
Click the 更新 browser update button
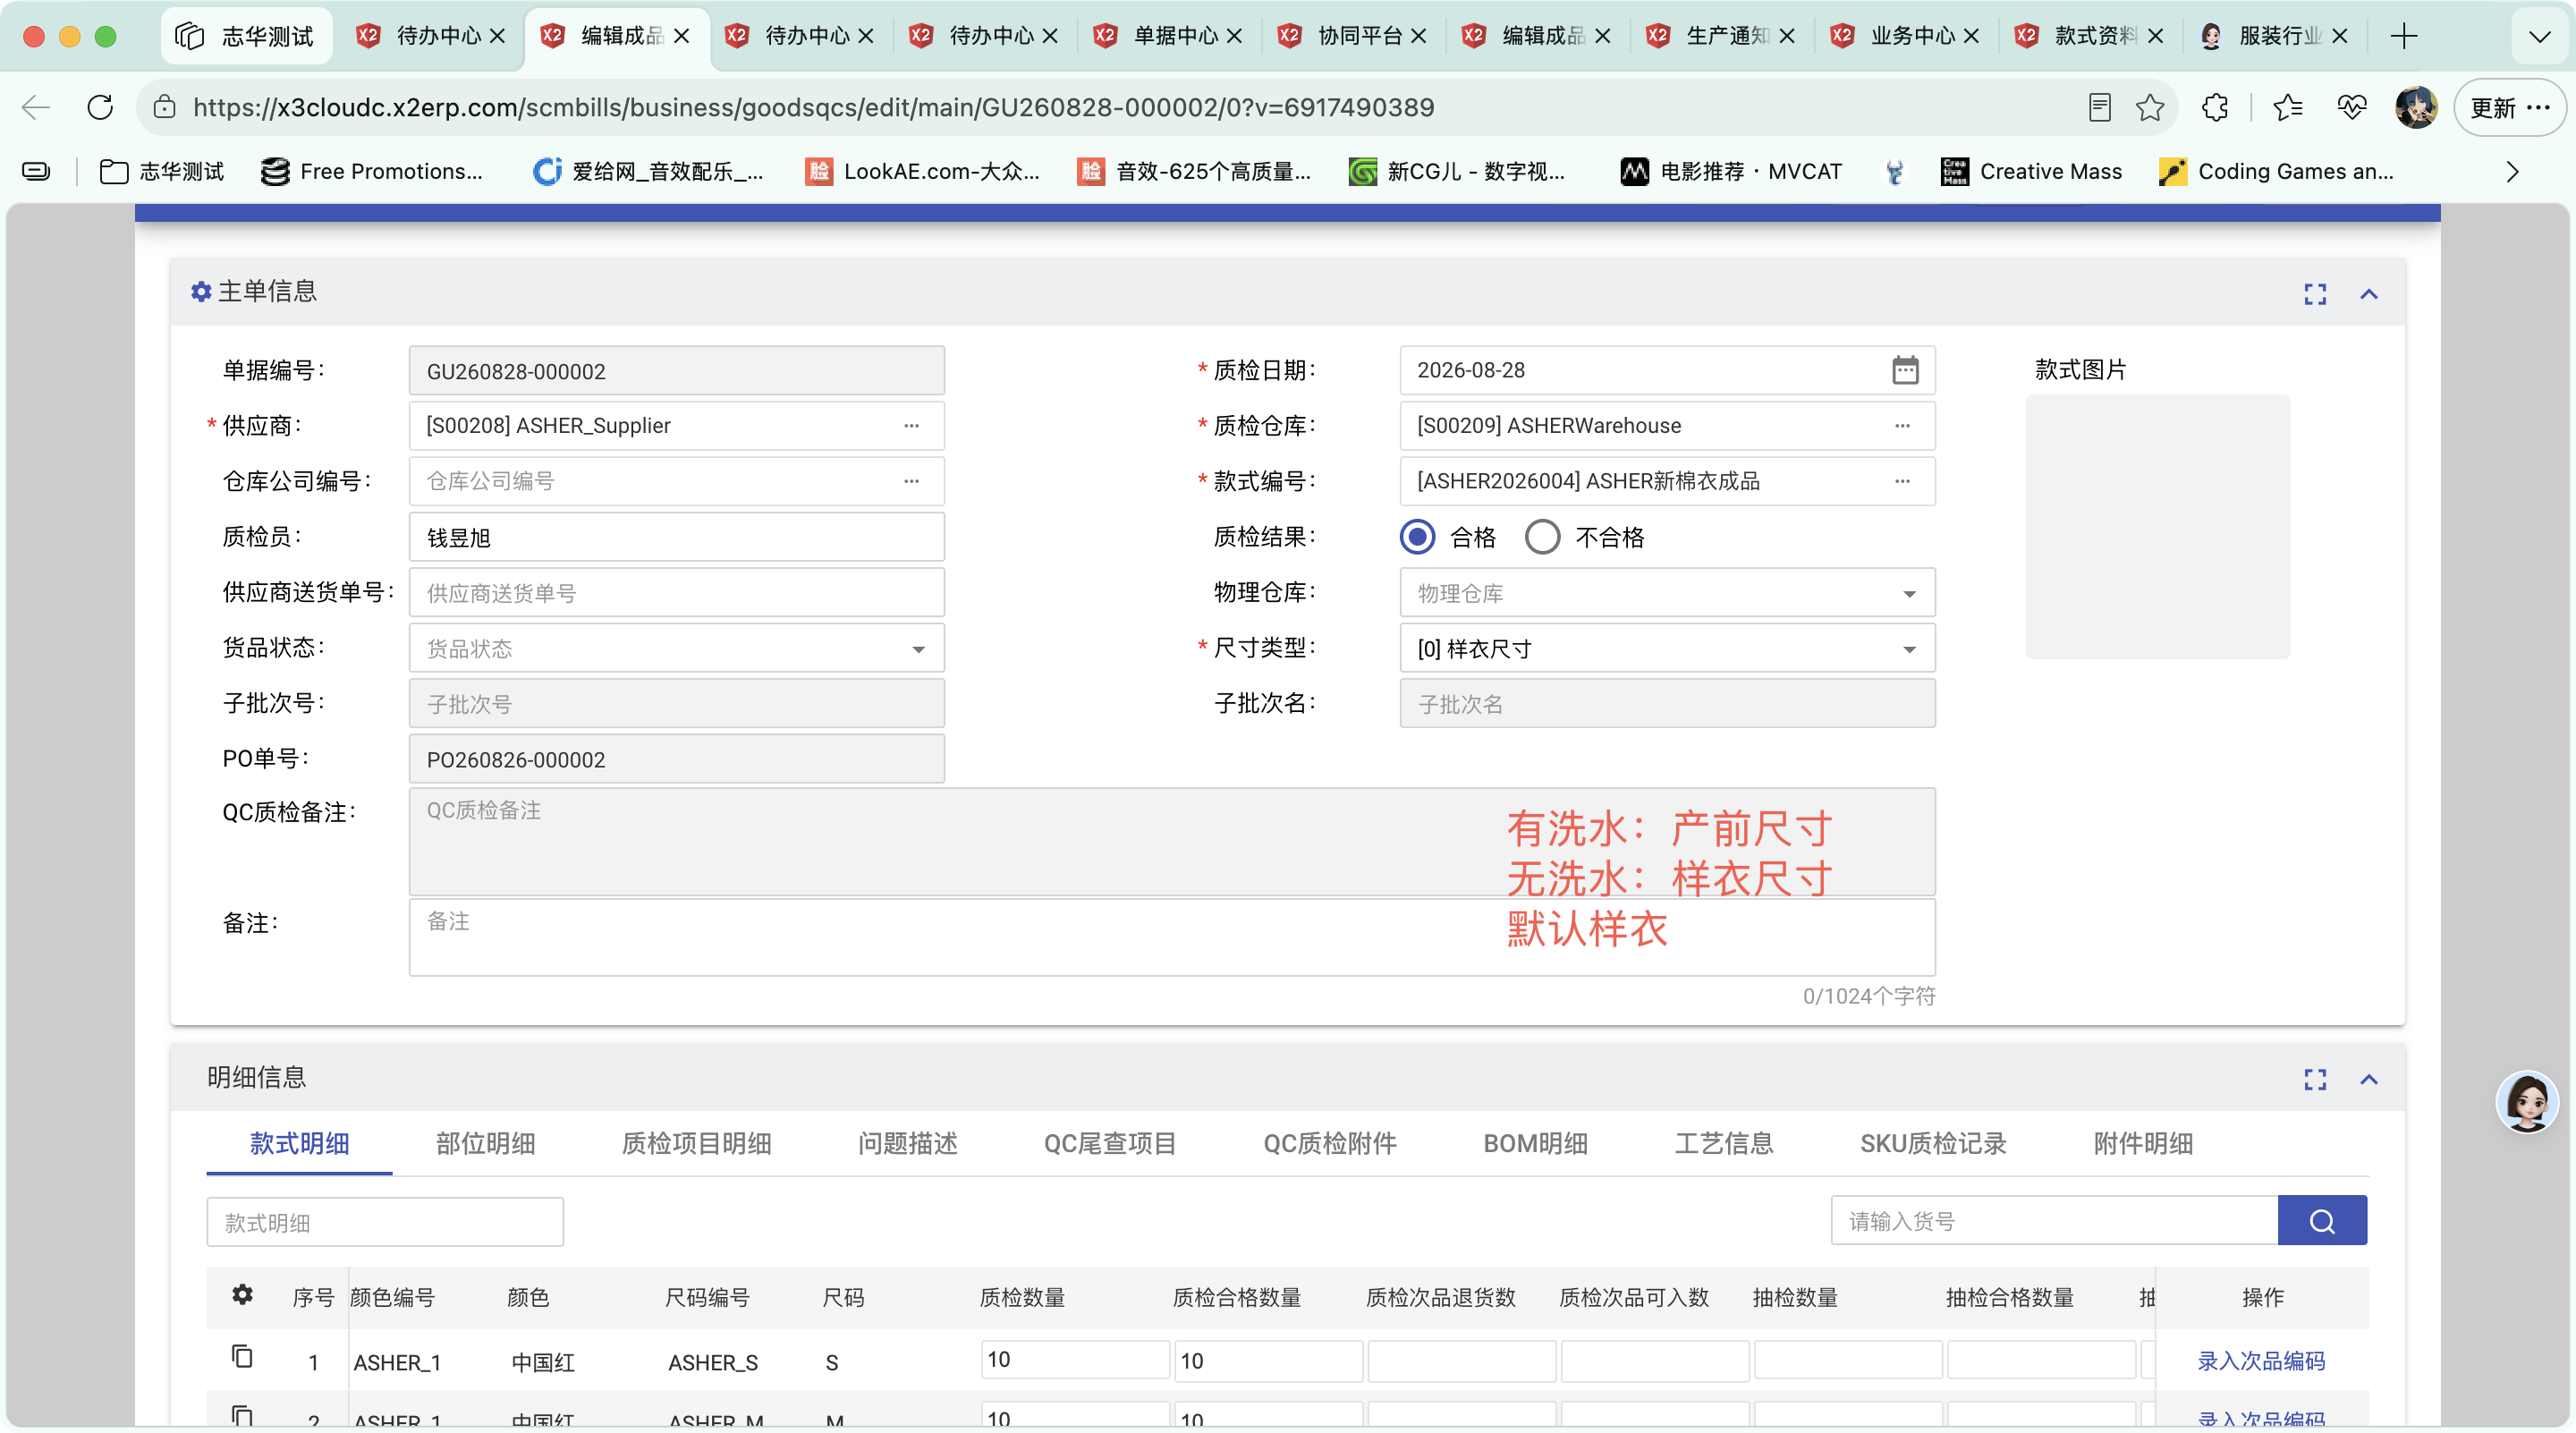pyautogui.click(x=2509, y=107)
